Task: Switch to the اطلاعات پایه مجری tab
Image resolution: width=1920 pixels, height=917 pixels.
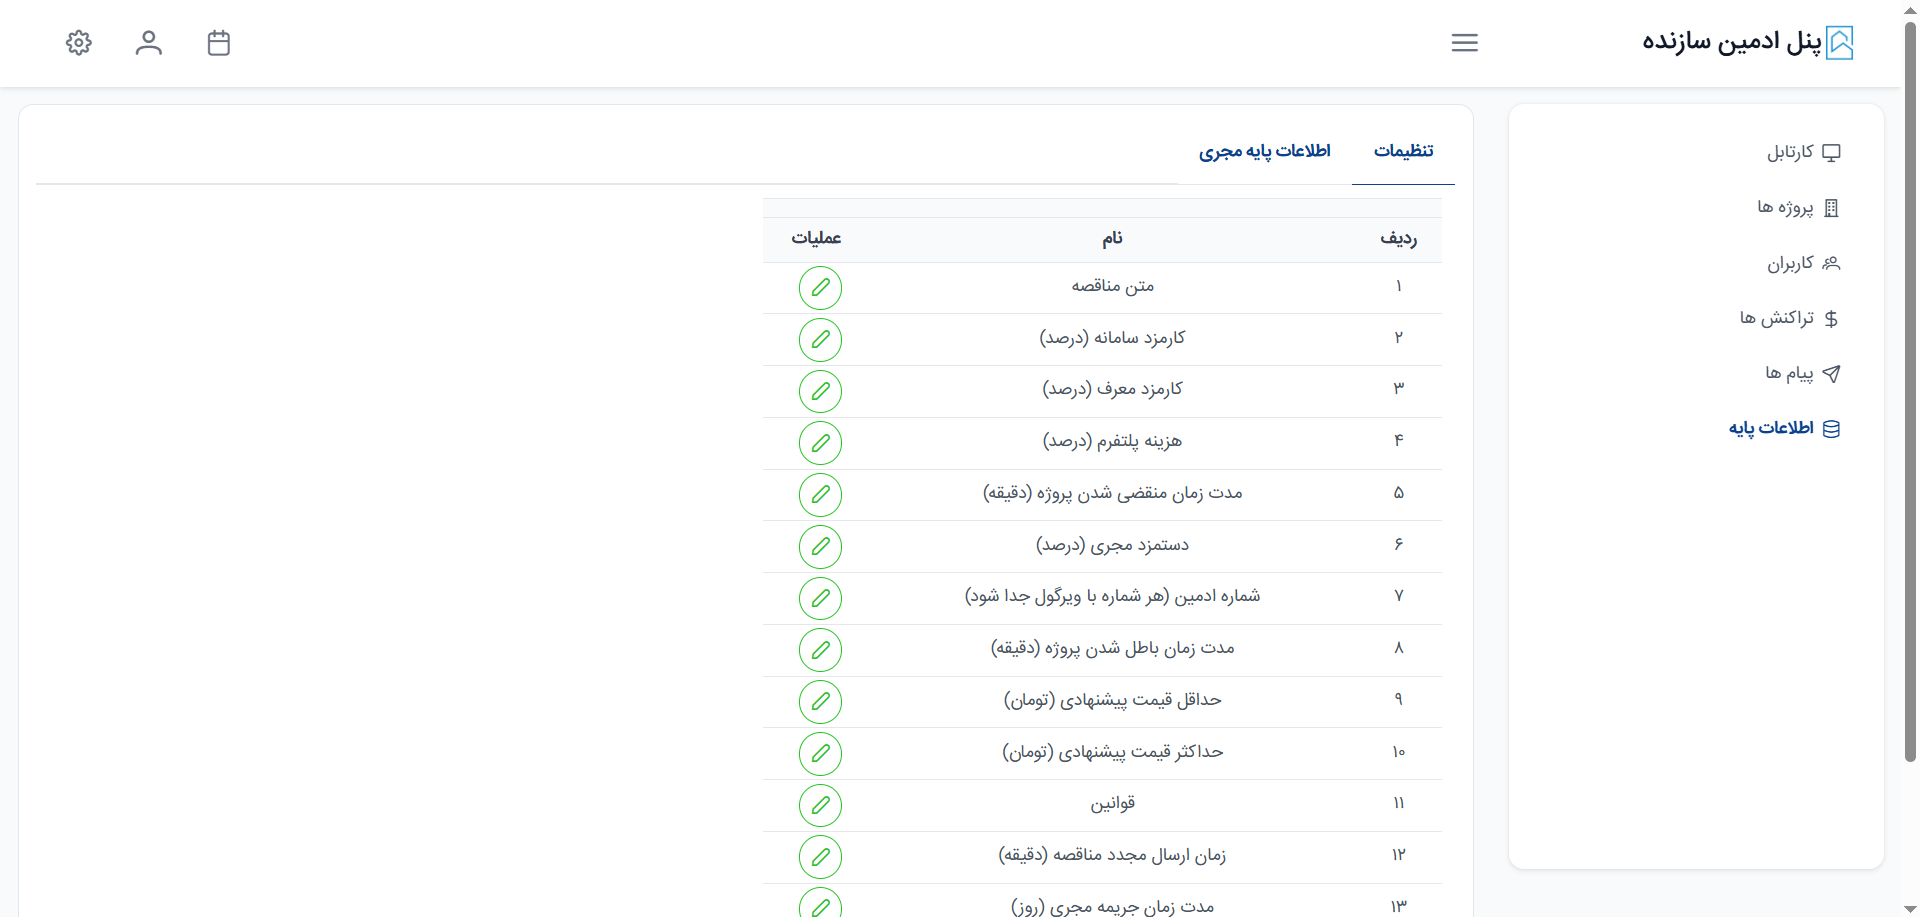Action: point(1264,151)
